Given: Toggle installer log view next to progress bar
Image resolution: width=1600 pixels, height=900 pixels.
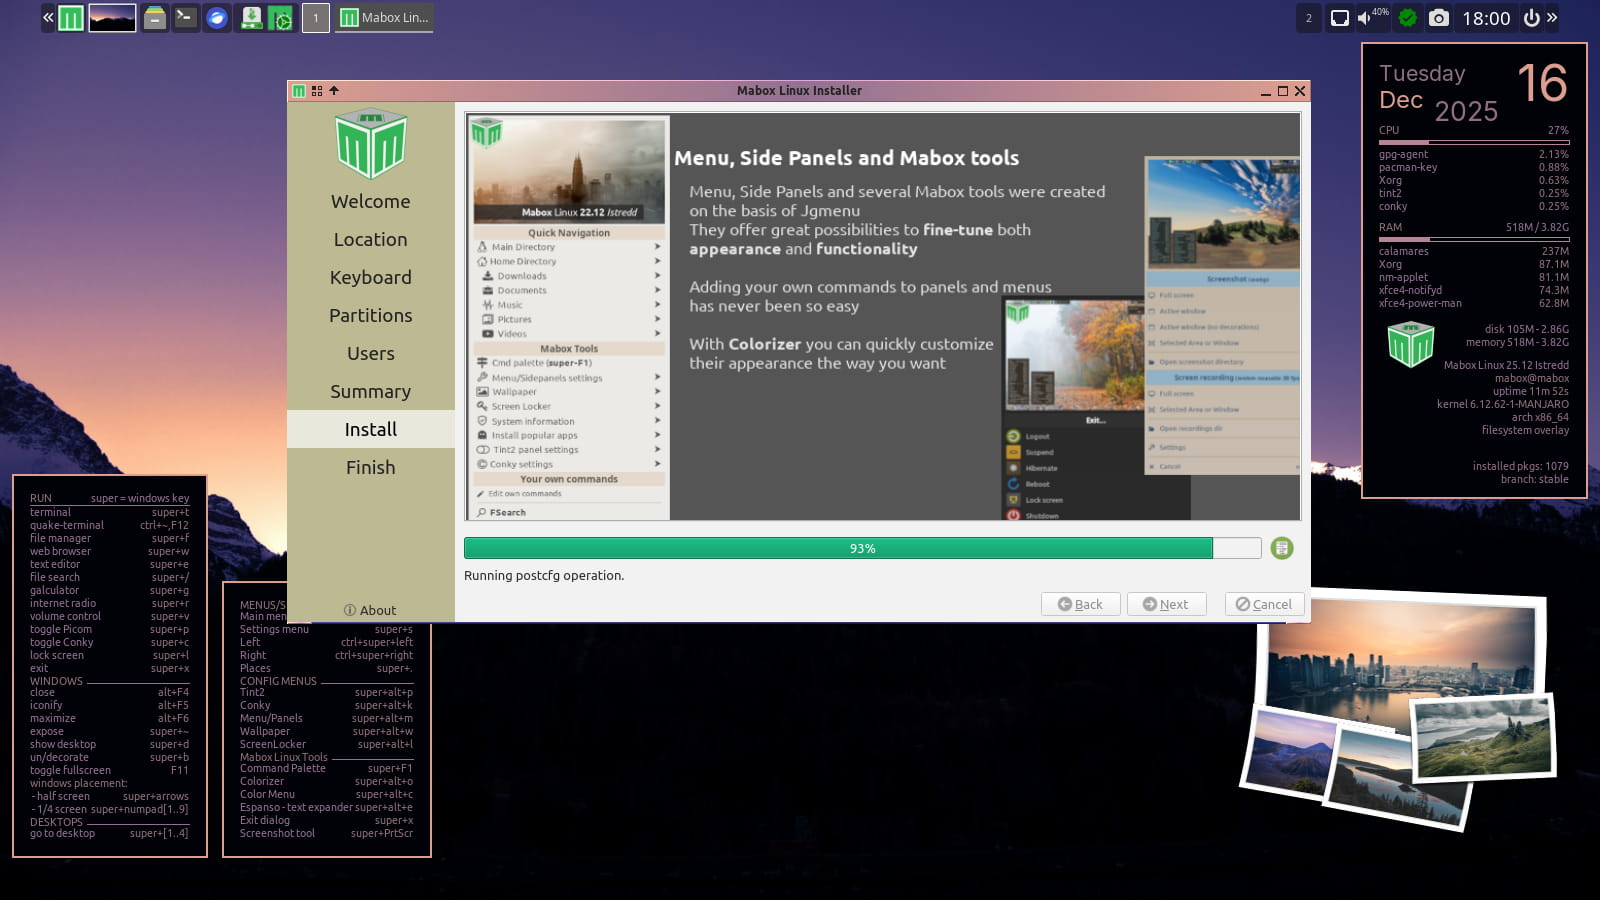Looking at the screenshot, I should (x=1282, y=548).
